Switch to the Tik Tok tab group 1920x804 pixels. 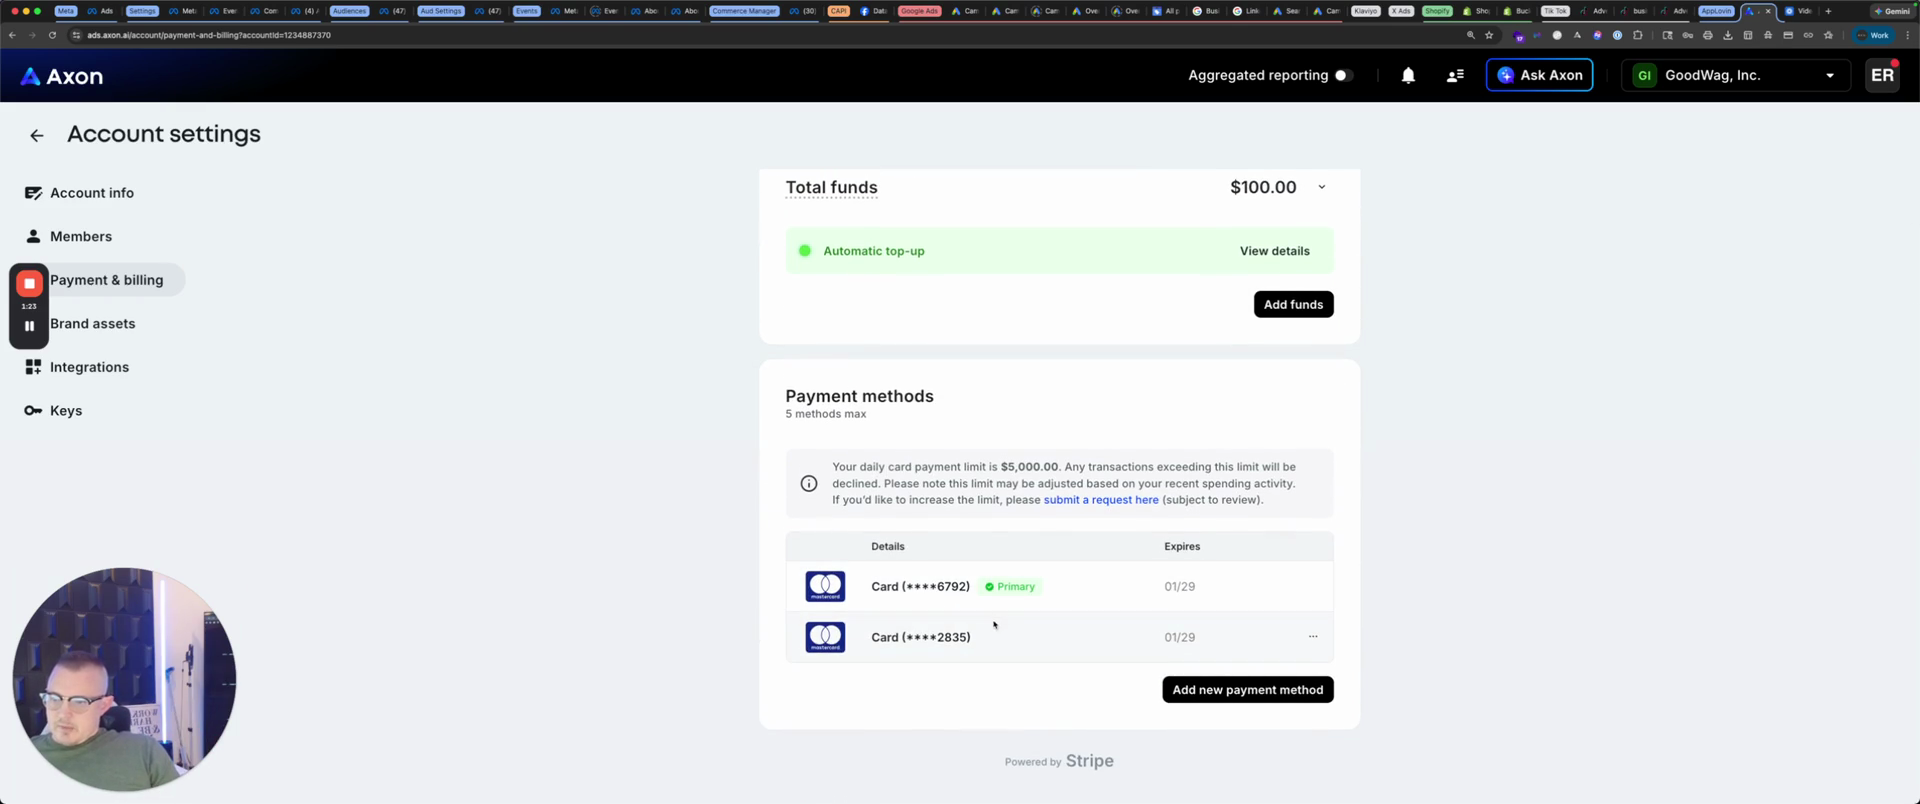(x=1555, y=11)
